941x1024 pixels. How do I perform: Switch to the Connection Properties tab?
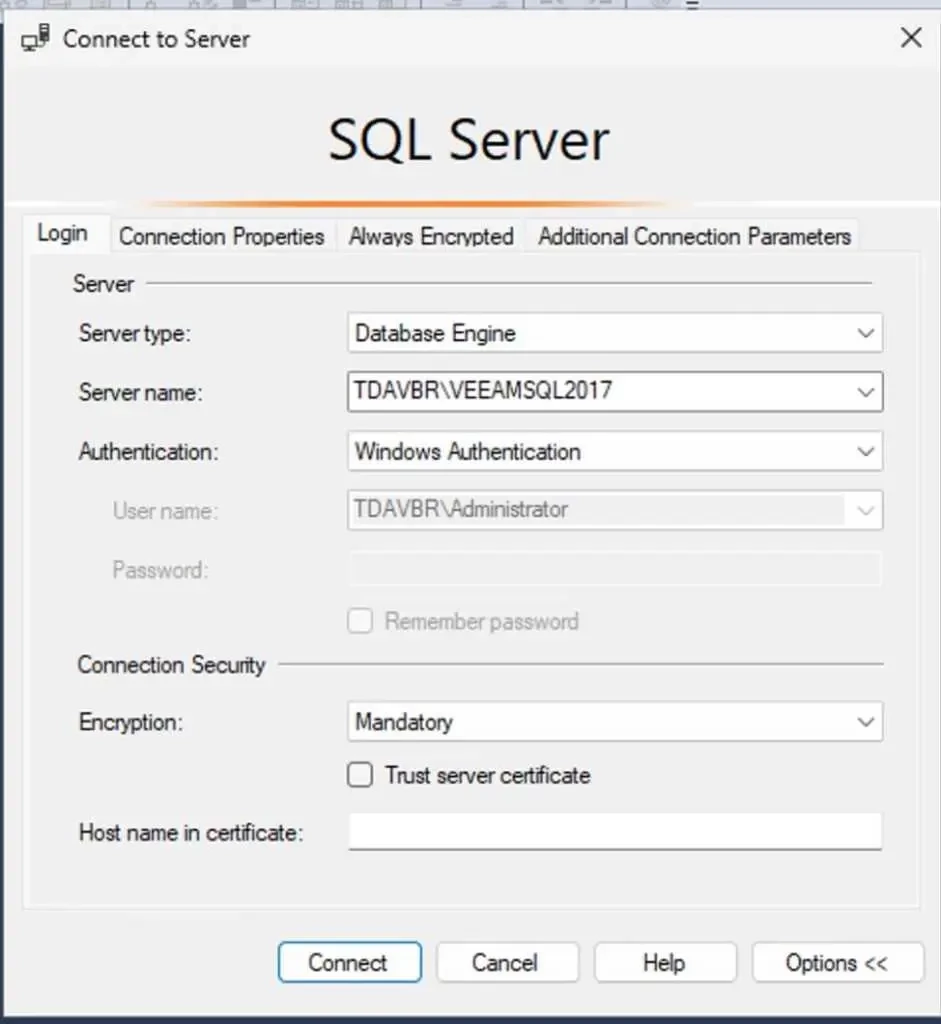pyautogui.click(x=221, y=236)
